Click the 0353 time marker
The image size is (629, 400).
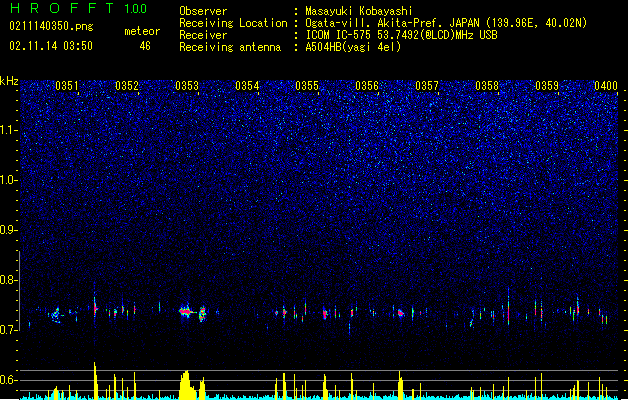pos(187,86)
